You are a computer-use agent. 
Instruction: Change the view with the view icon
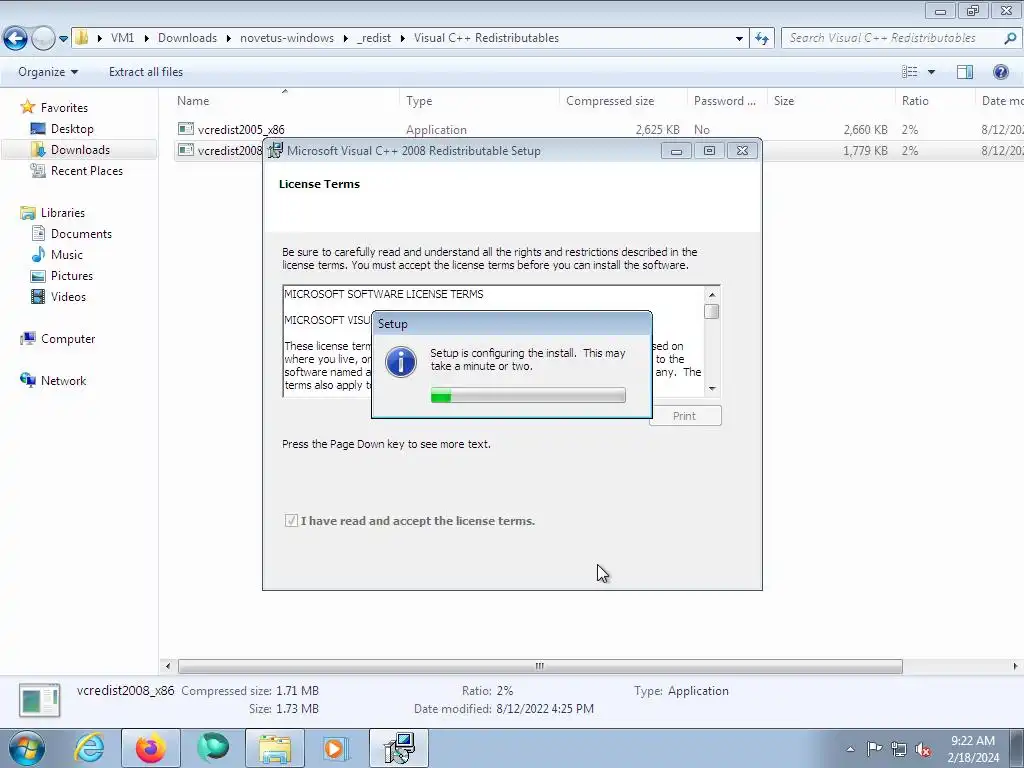click(x=910, y=72)
